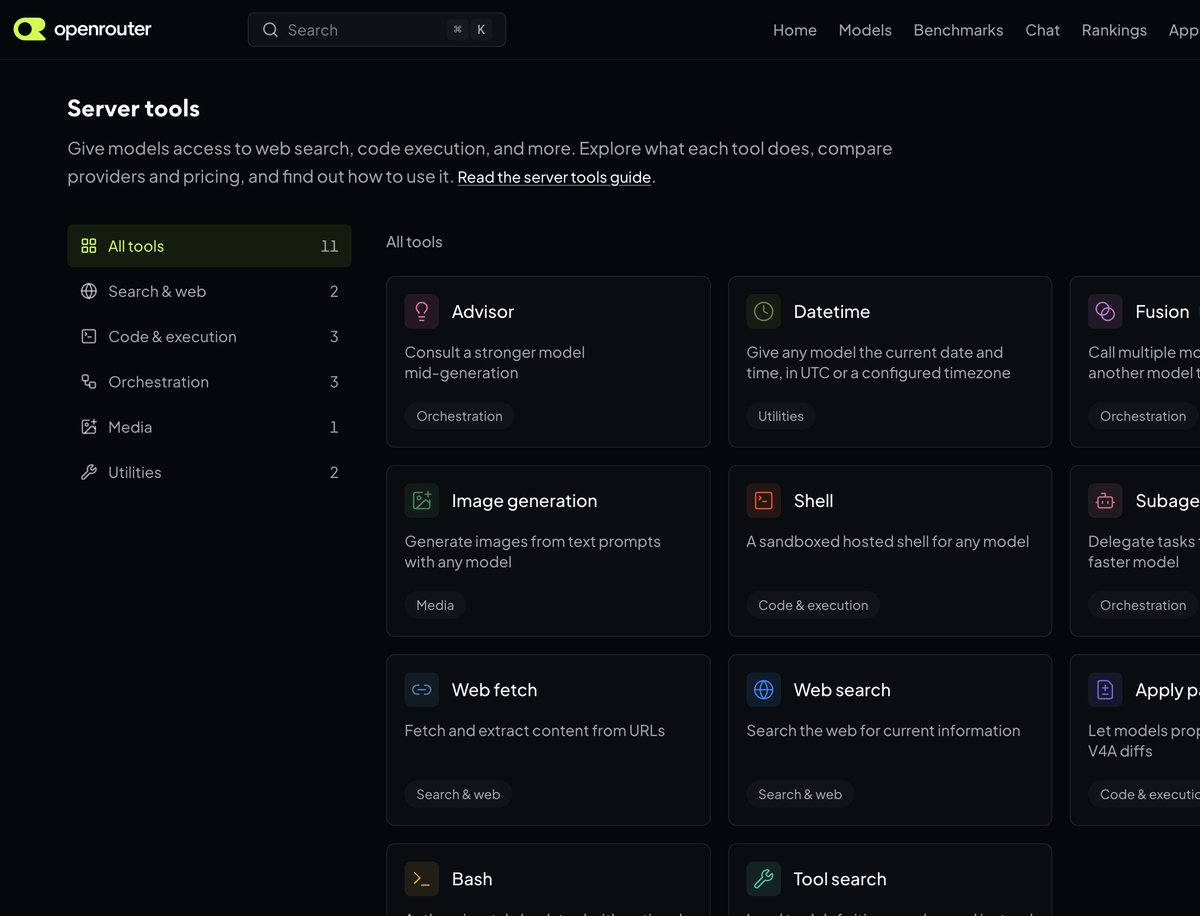Filter by Media category
Image resolution: width=1200 pixels, height=916 pixels.
point(209,427)
